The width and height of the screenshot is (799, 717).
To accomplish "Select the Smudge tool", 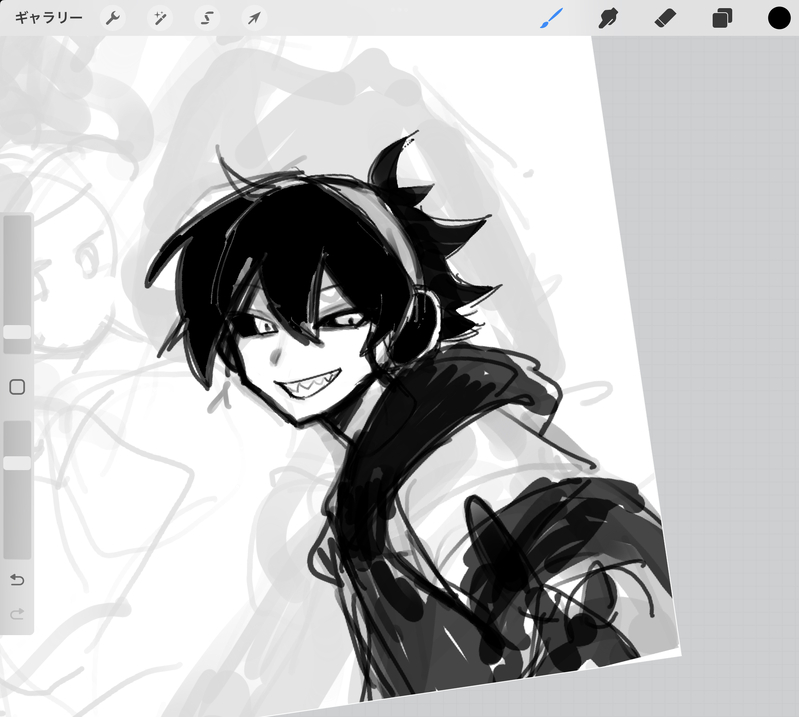I will [x=608, y=19].
